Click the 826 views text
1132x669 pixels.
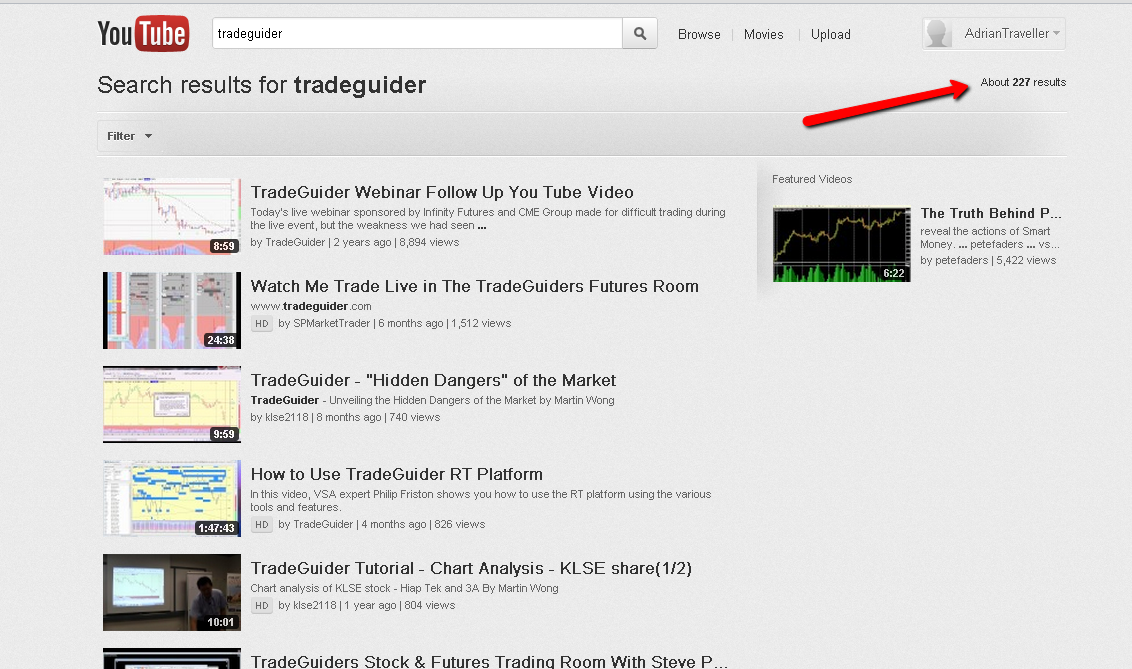click(x=460, y=524)
